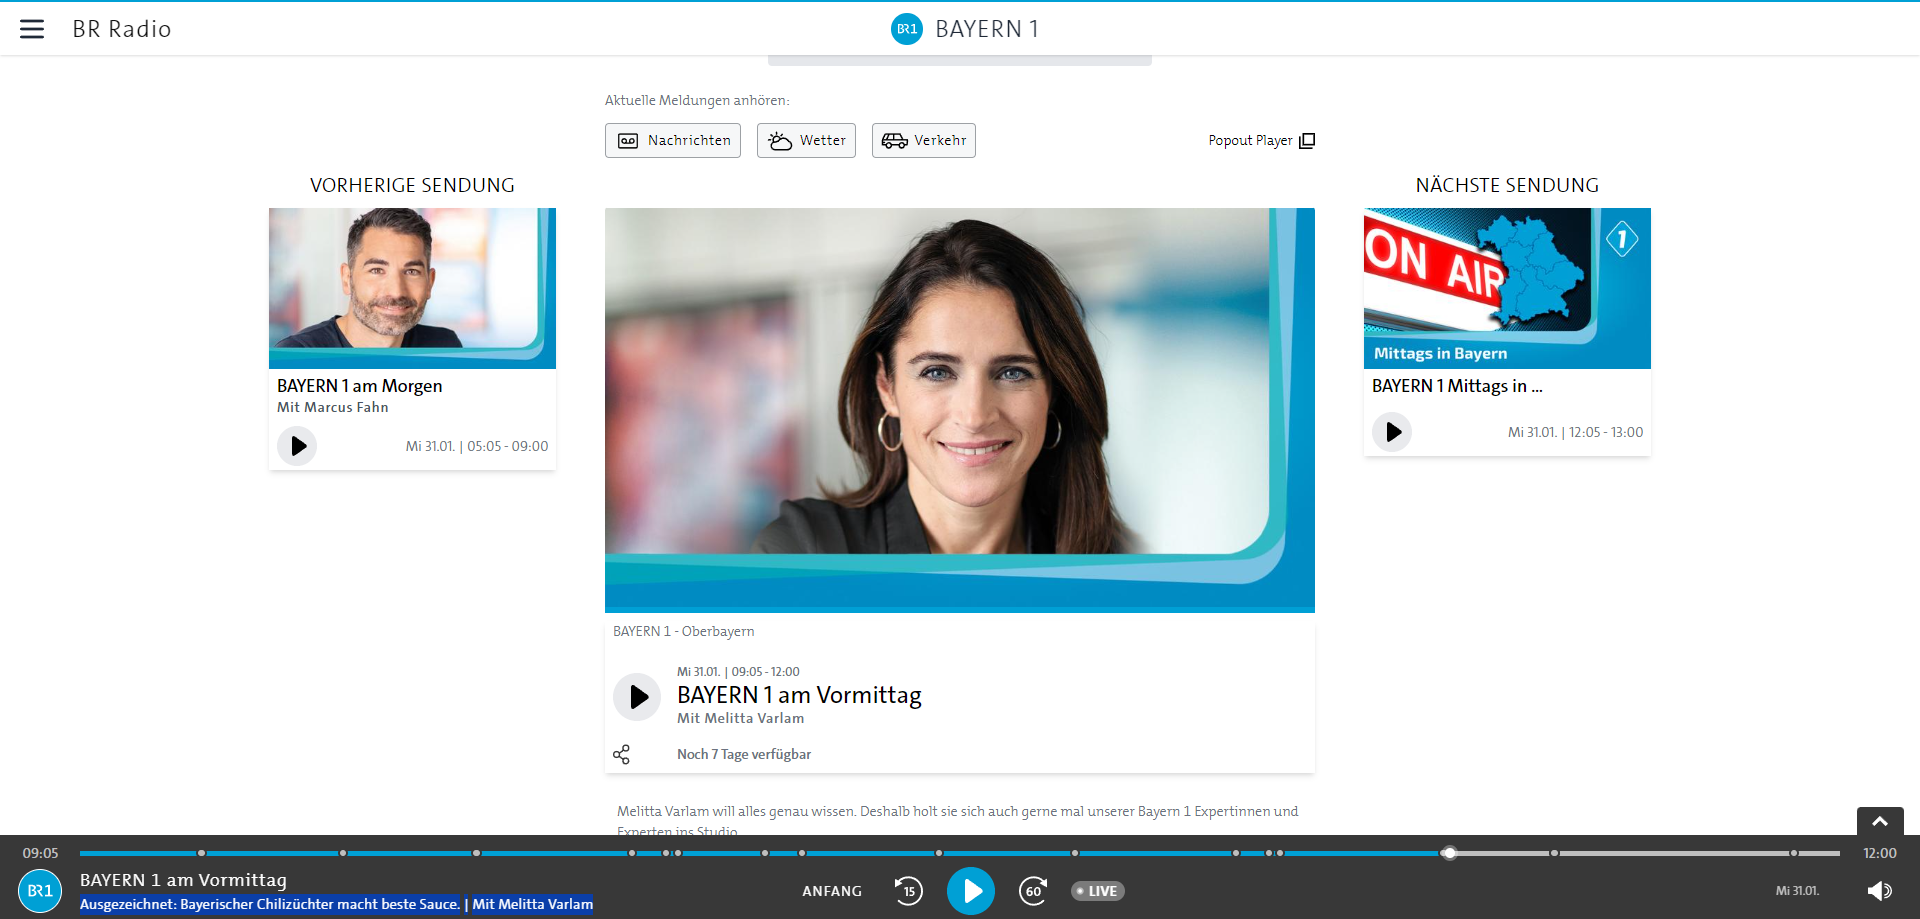
Task: Click the player bar show title
Action: pyautogui.click(x=183, y=880)
